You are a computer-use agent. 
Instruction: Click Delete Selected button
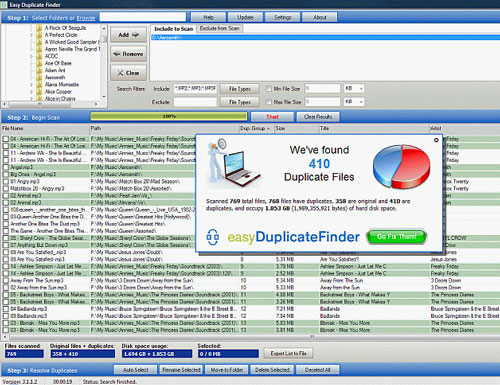click(272, 370)
